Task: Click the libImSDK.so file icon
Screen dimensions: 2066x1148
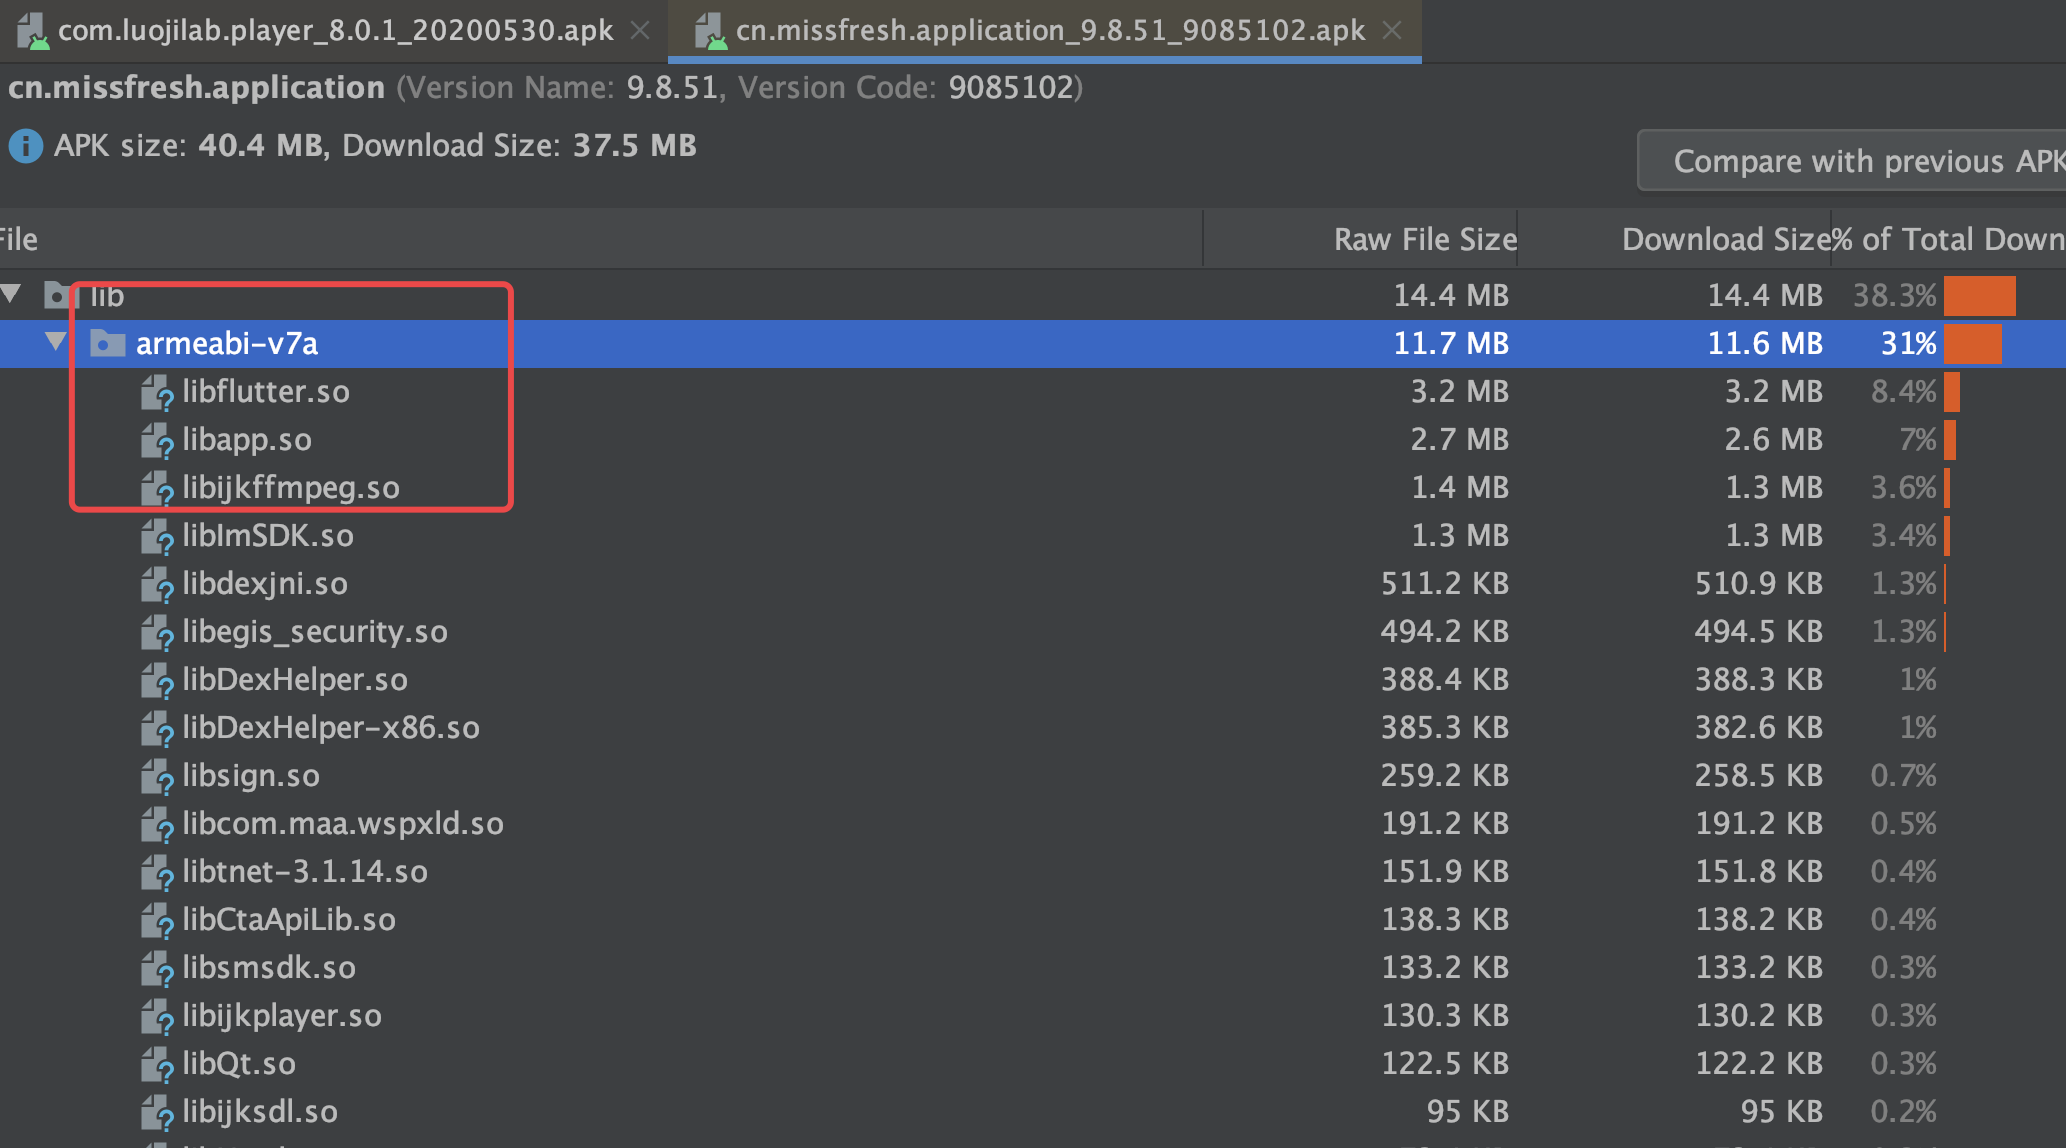Action: click(x=157, y=536)
